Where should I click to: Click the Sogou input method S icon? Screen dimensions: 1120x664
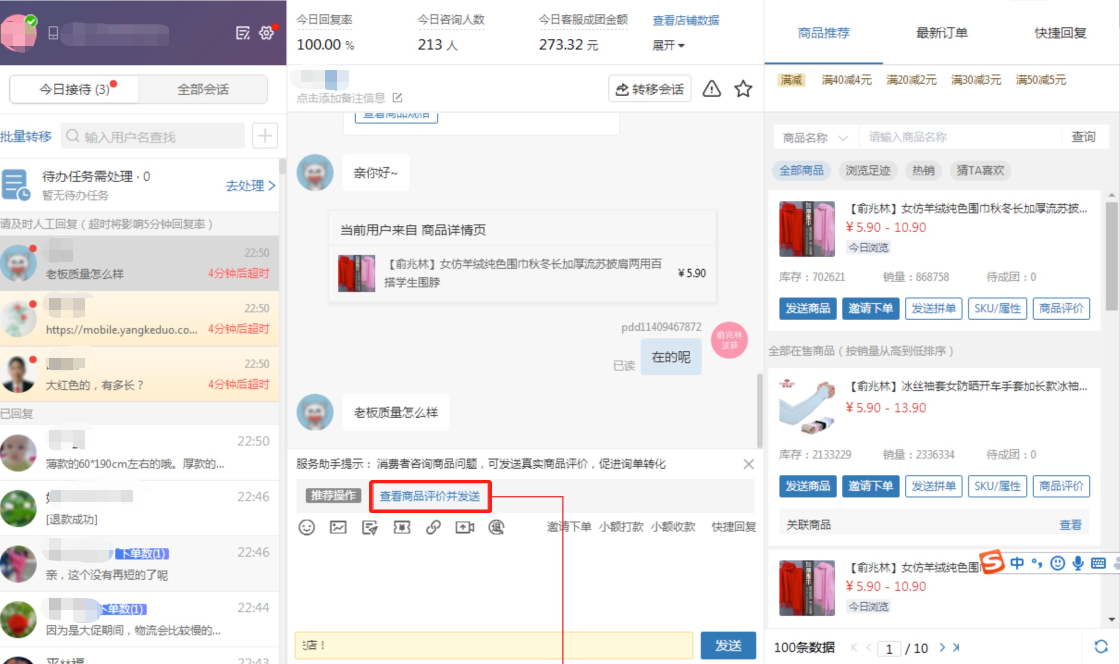[x=991, y=562]
